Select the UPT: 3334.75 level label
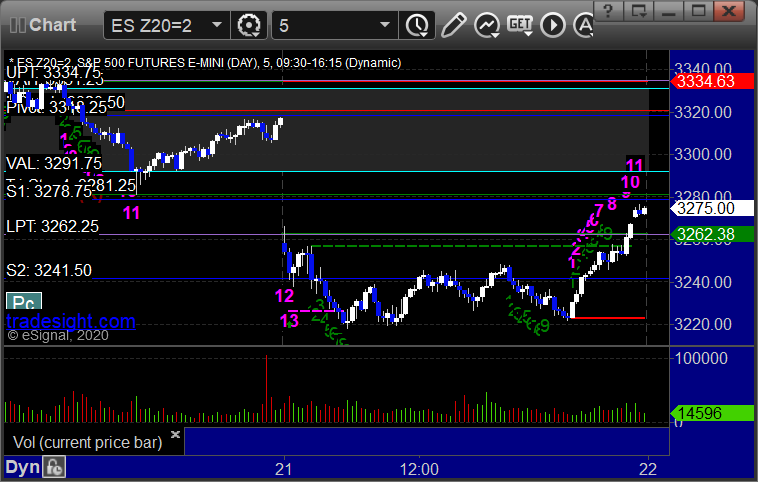Screen dimensions: 758x482 [54, 73]
